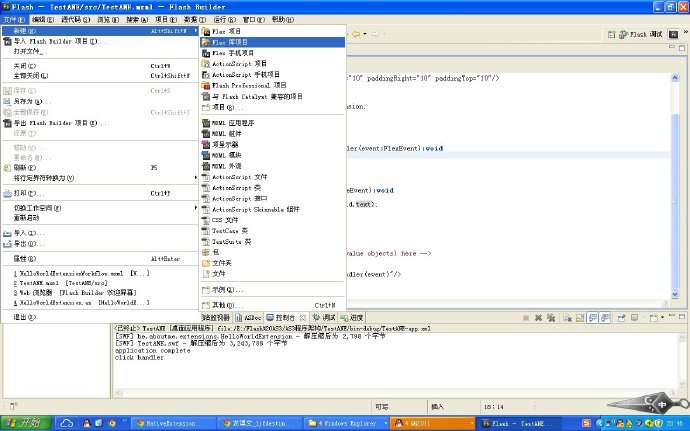Select MXML 组件
The width and height of the screenshot is (690, 431).
click(272, 133)
